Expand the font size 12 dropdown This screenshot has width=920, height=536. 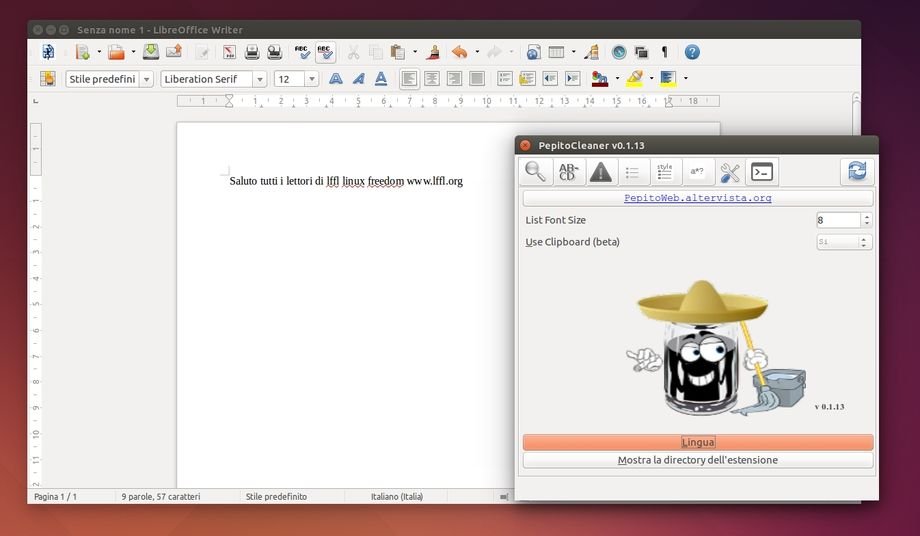tap(312, 79)
